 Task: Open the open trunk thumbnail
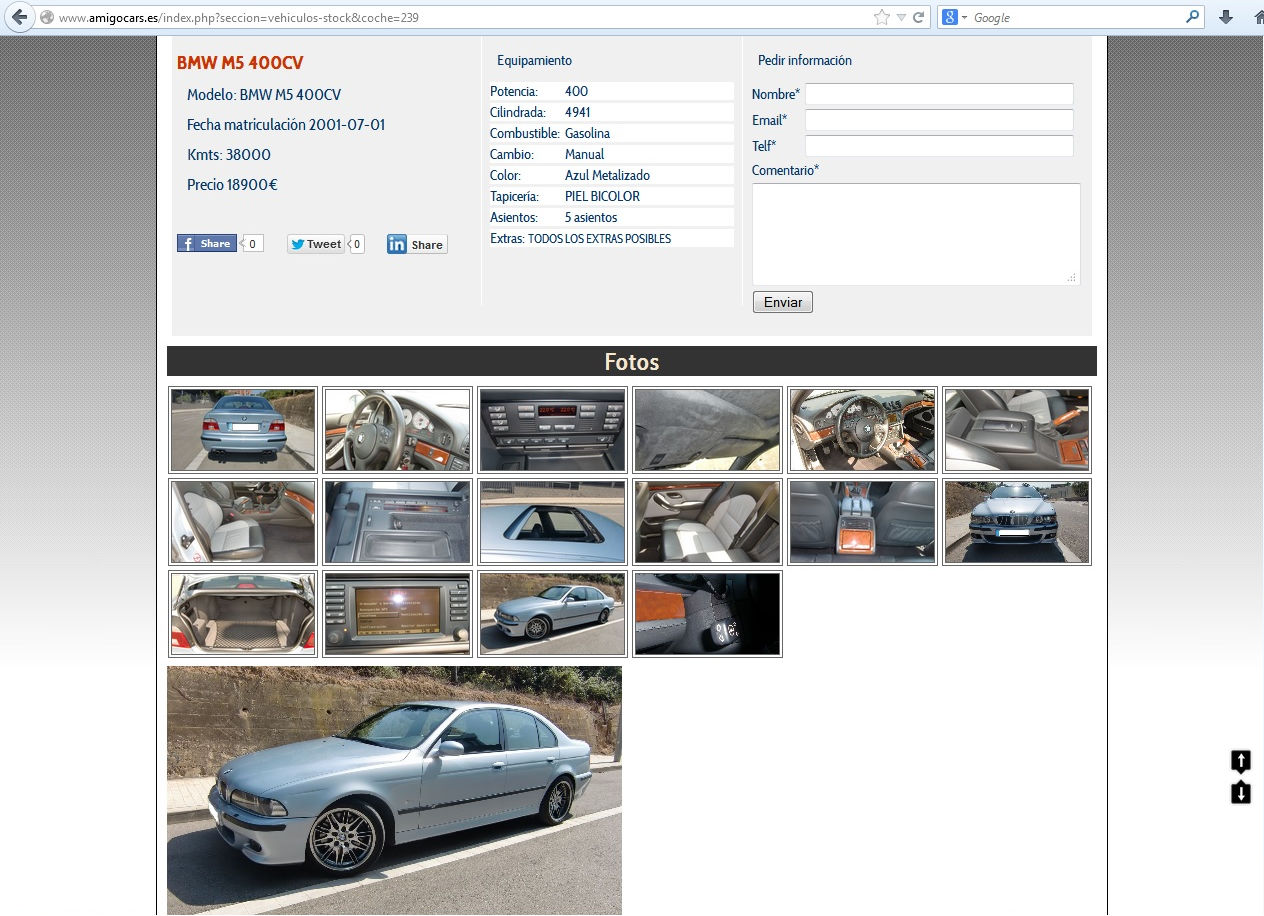click(243, 614)
